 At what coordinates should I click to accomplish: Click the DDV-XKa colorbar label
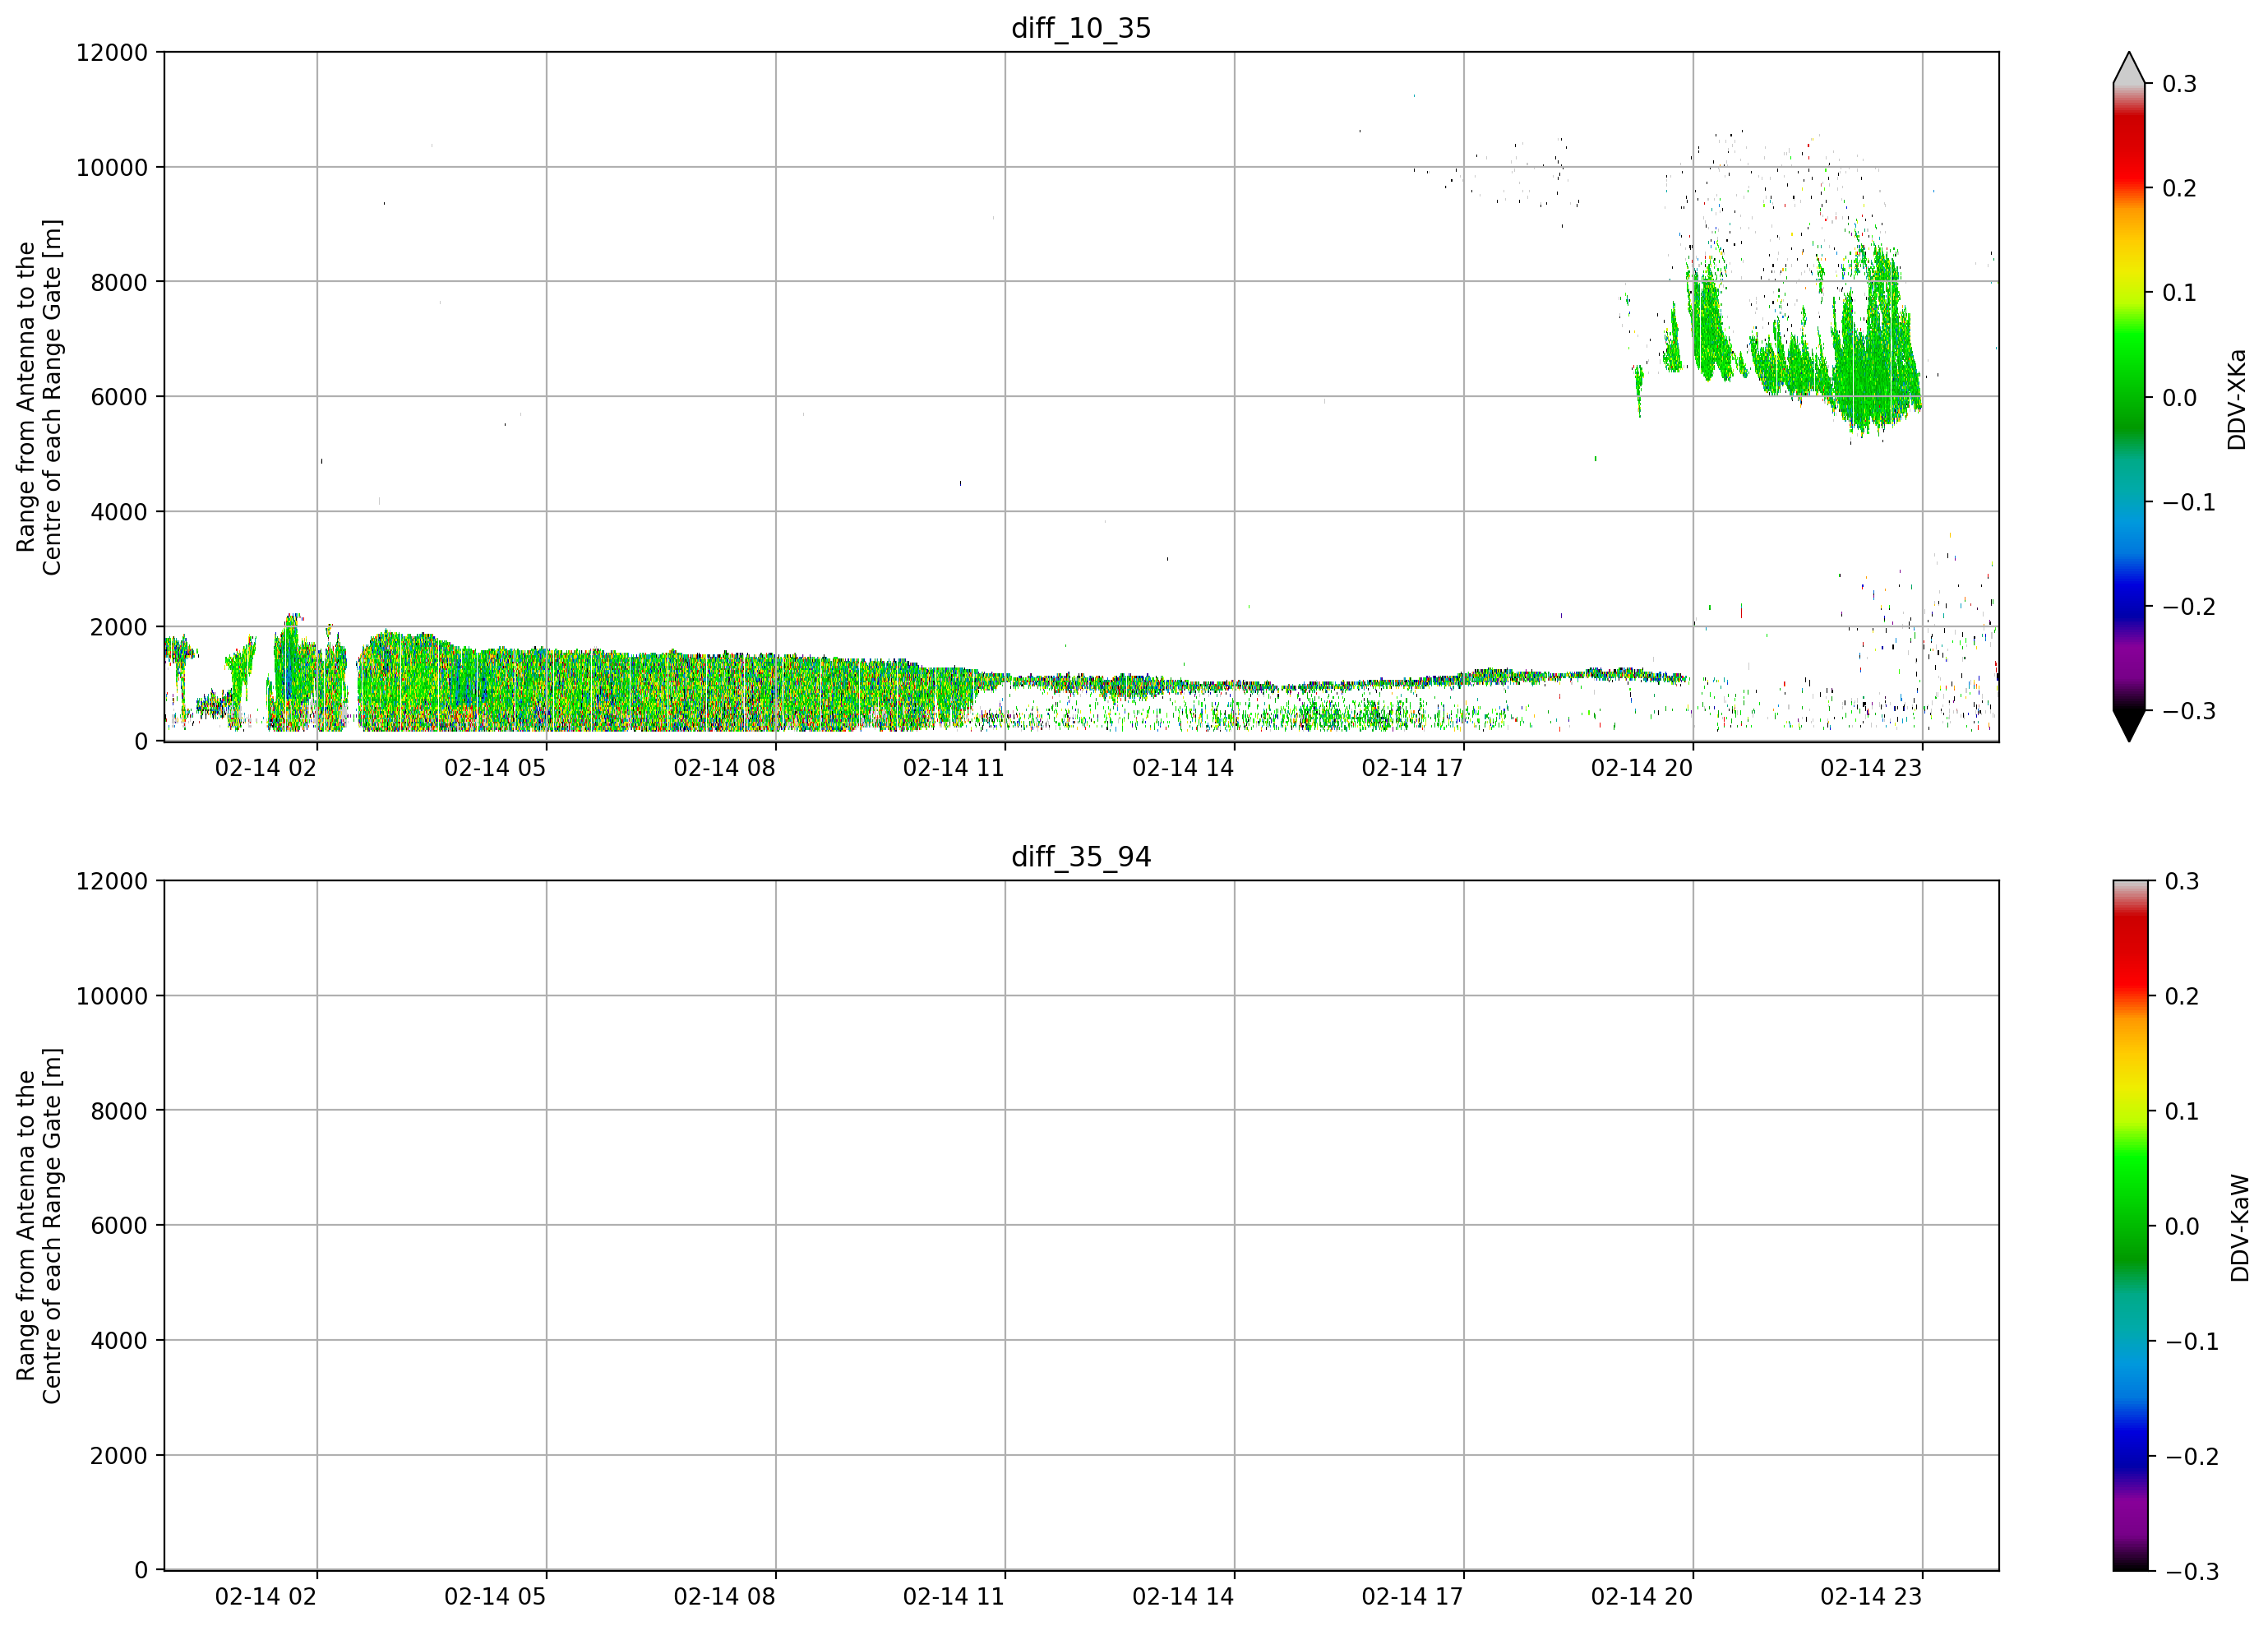[x=2237, y=399]
